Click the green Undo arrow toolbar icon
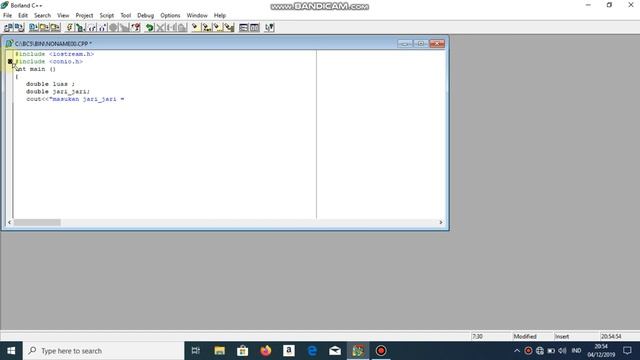 click(149, 27)
